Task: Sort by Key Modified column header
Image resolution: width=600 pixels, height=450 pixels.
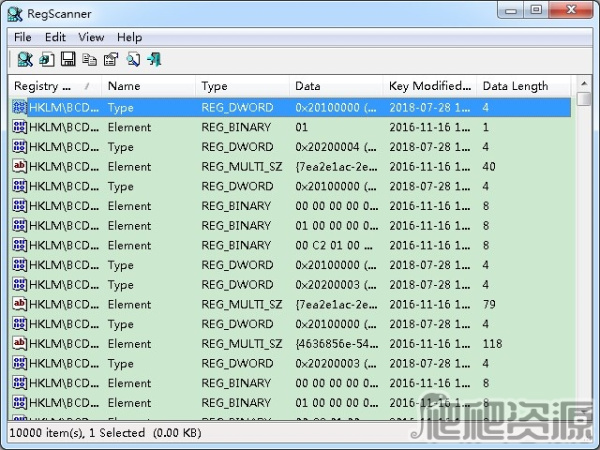Action: [430, 86]
